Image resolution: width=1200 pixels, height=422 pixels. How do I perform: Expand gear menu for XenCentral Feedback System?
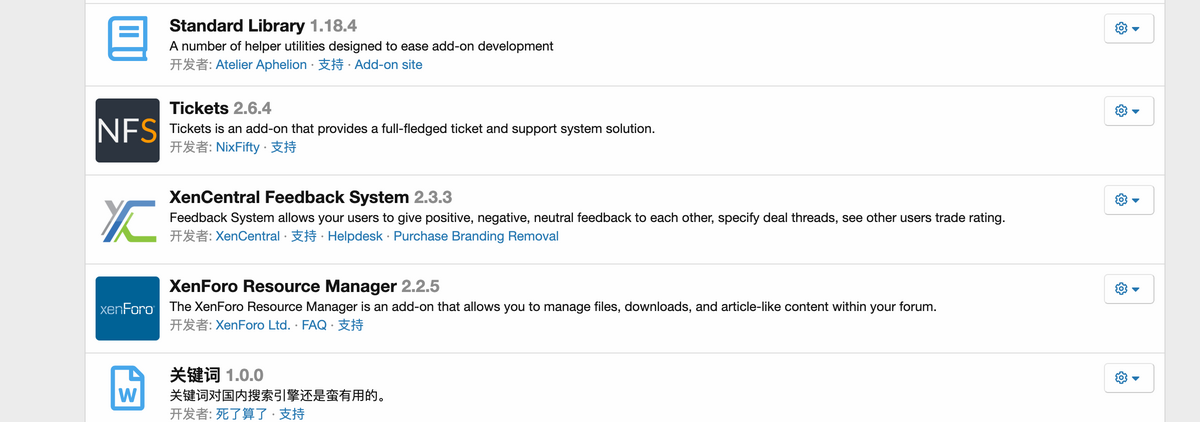click(x=1129, y=200)
